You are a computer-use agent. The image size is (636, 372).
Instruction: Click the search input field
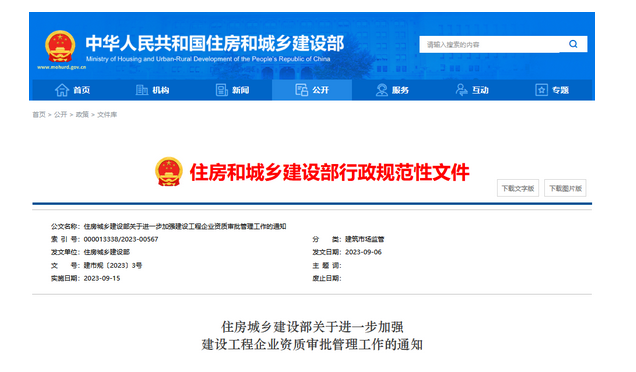pyautogui.click(x=490, y=44)
